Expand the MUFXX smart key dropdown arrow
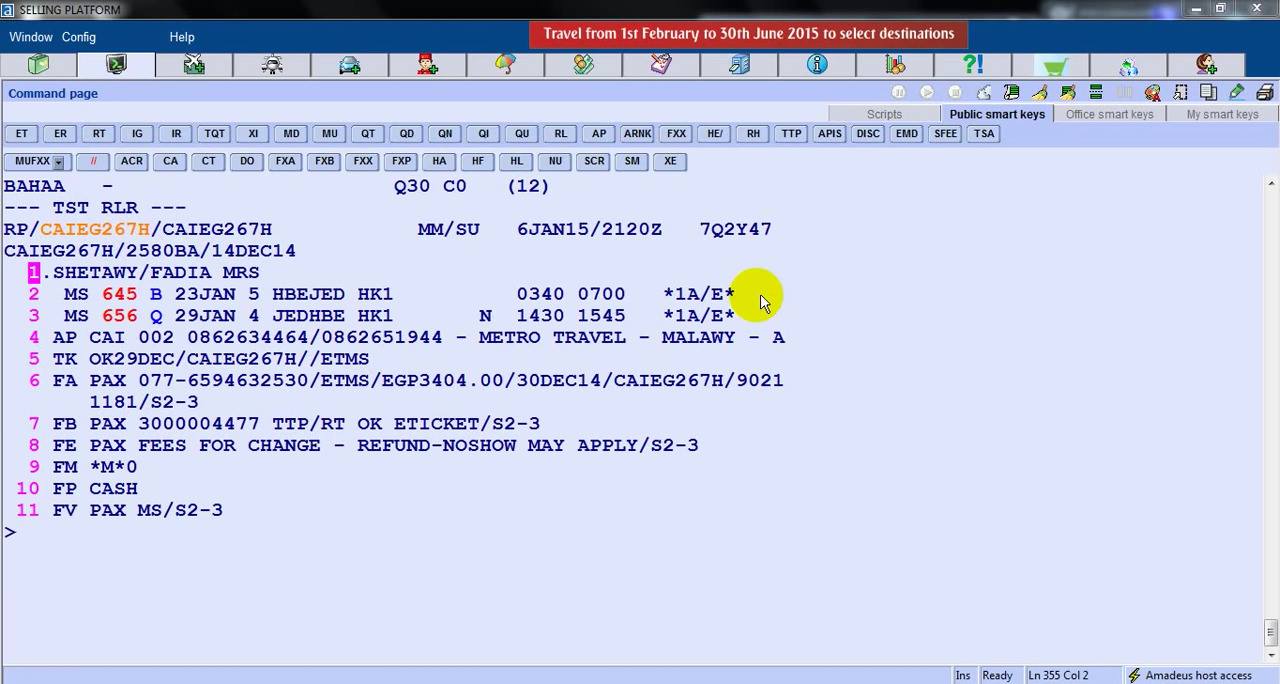The width and height of the screenshot is (1280, 684). coord(59,162)
